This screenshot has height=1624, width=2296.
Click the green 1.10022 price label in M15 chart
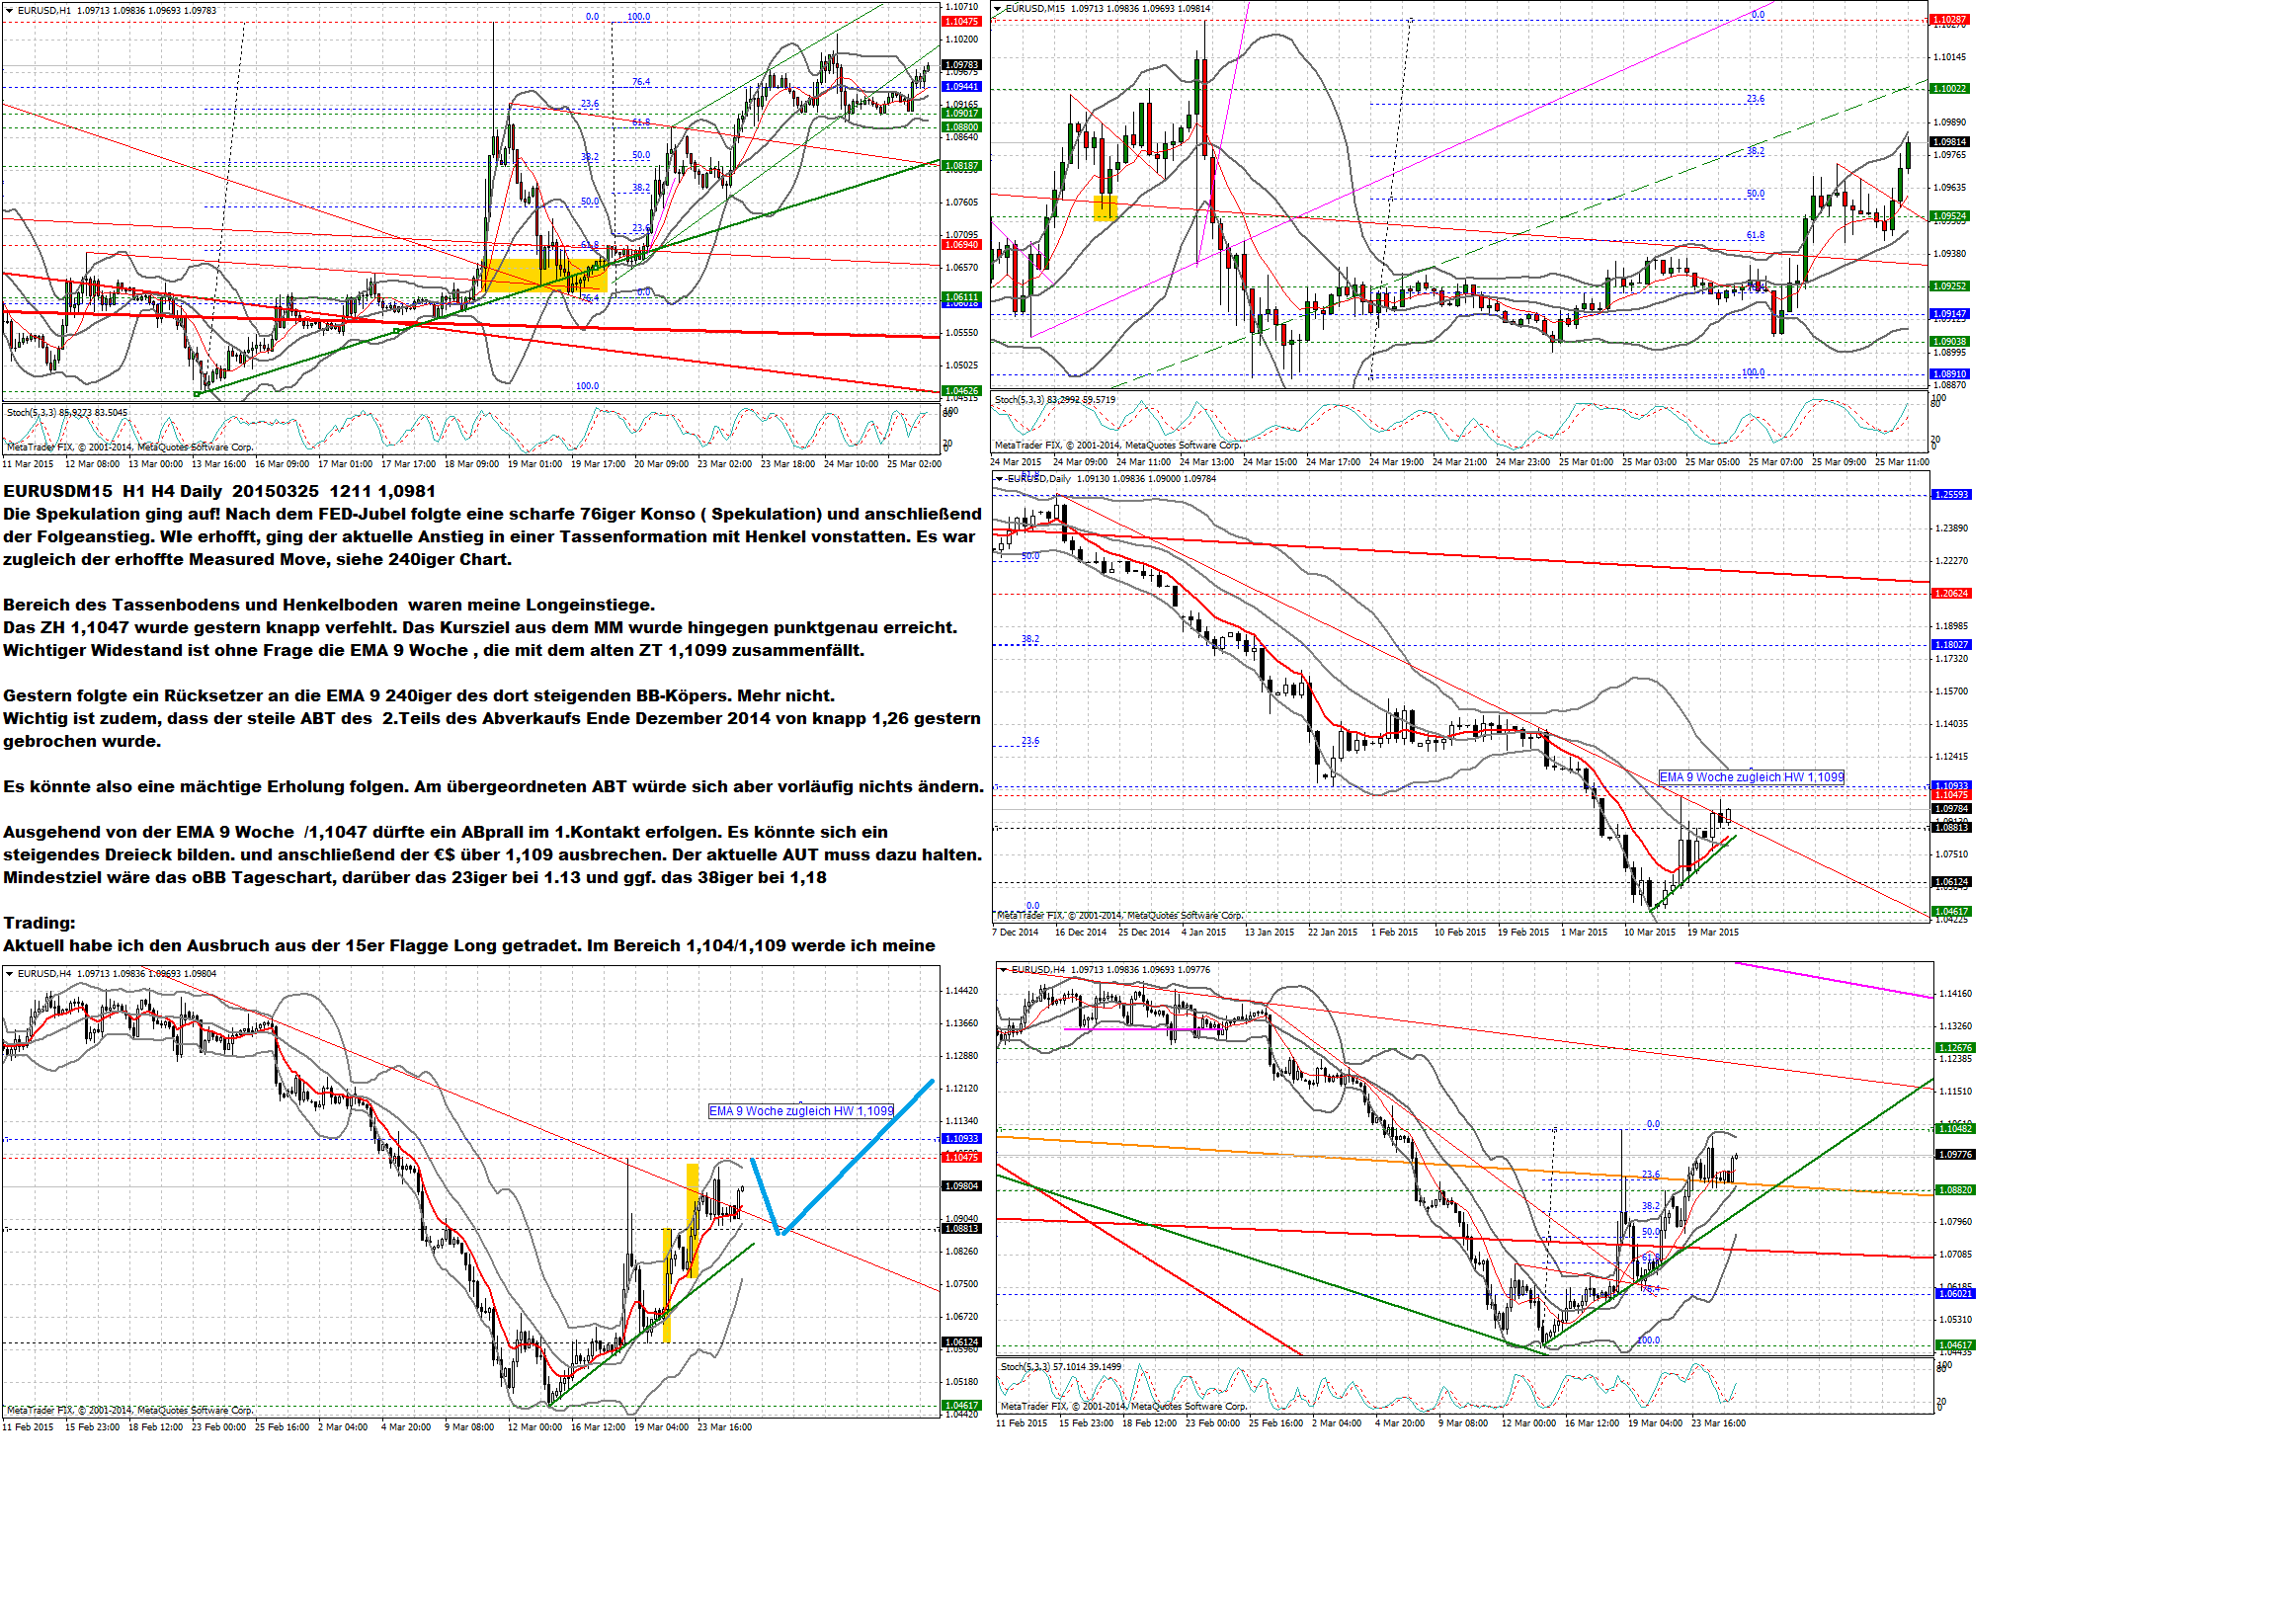pyautogui.click(x=1949, y=89)
